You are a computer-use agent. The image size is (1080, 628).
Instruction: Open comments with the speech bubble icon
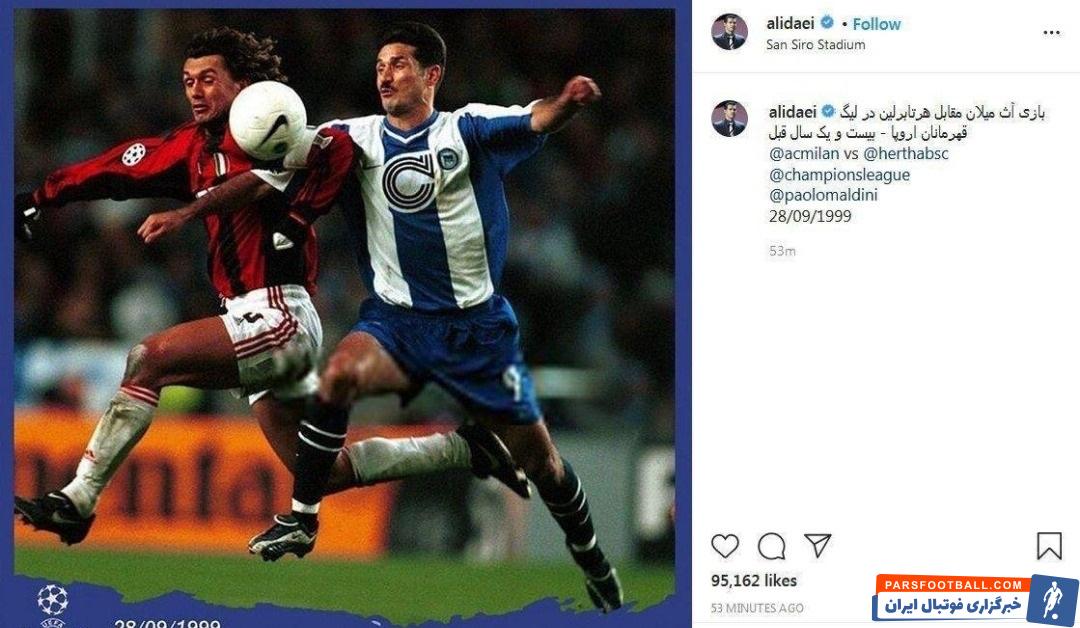pyautogui.click(x=771, y=547)
